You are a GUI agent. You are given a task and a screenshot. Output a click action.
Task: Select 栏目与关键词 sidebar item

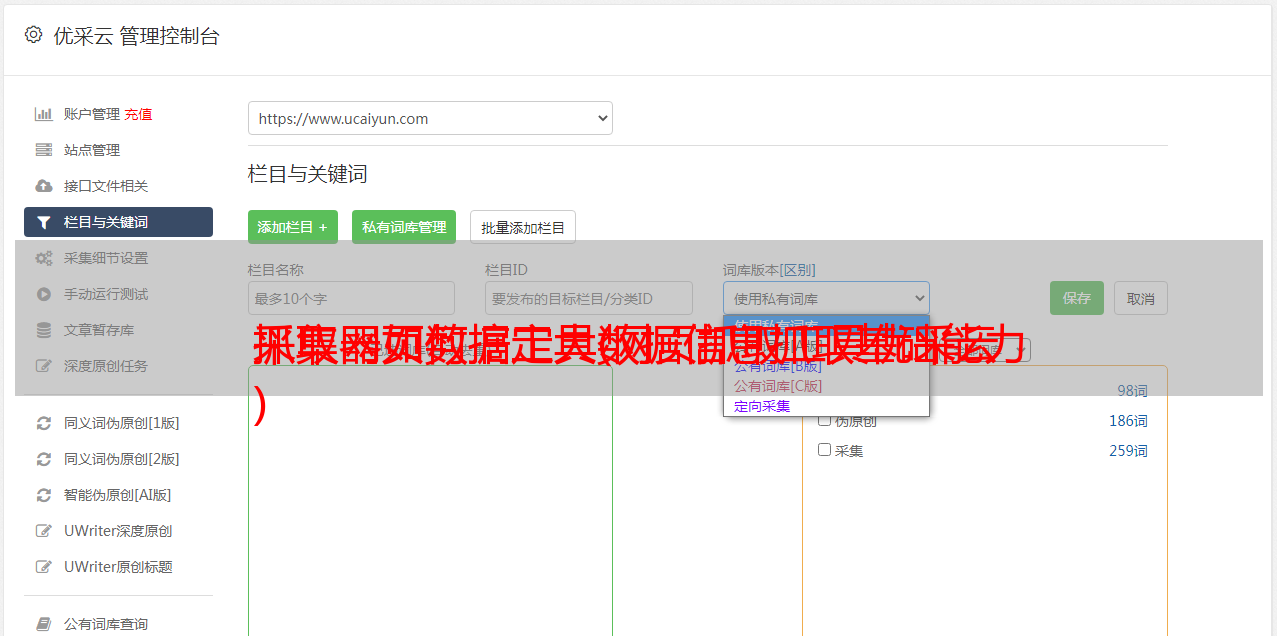coord(118,222)
